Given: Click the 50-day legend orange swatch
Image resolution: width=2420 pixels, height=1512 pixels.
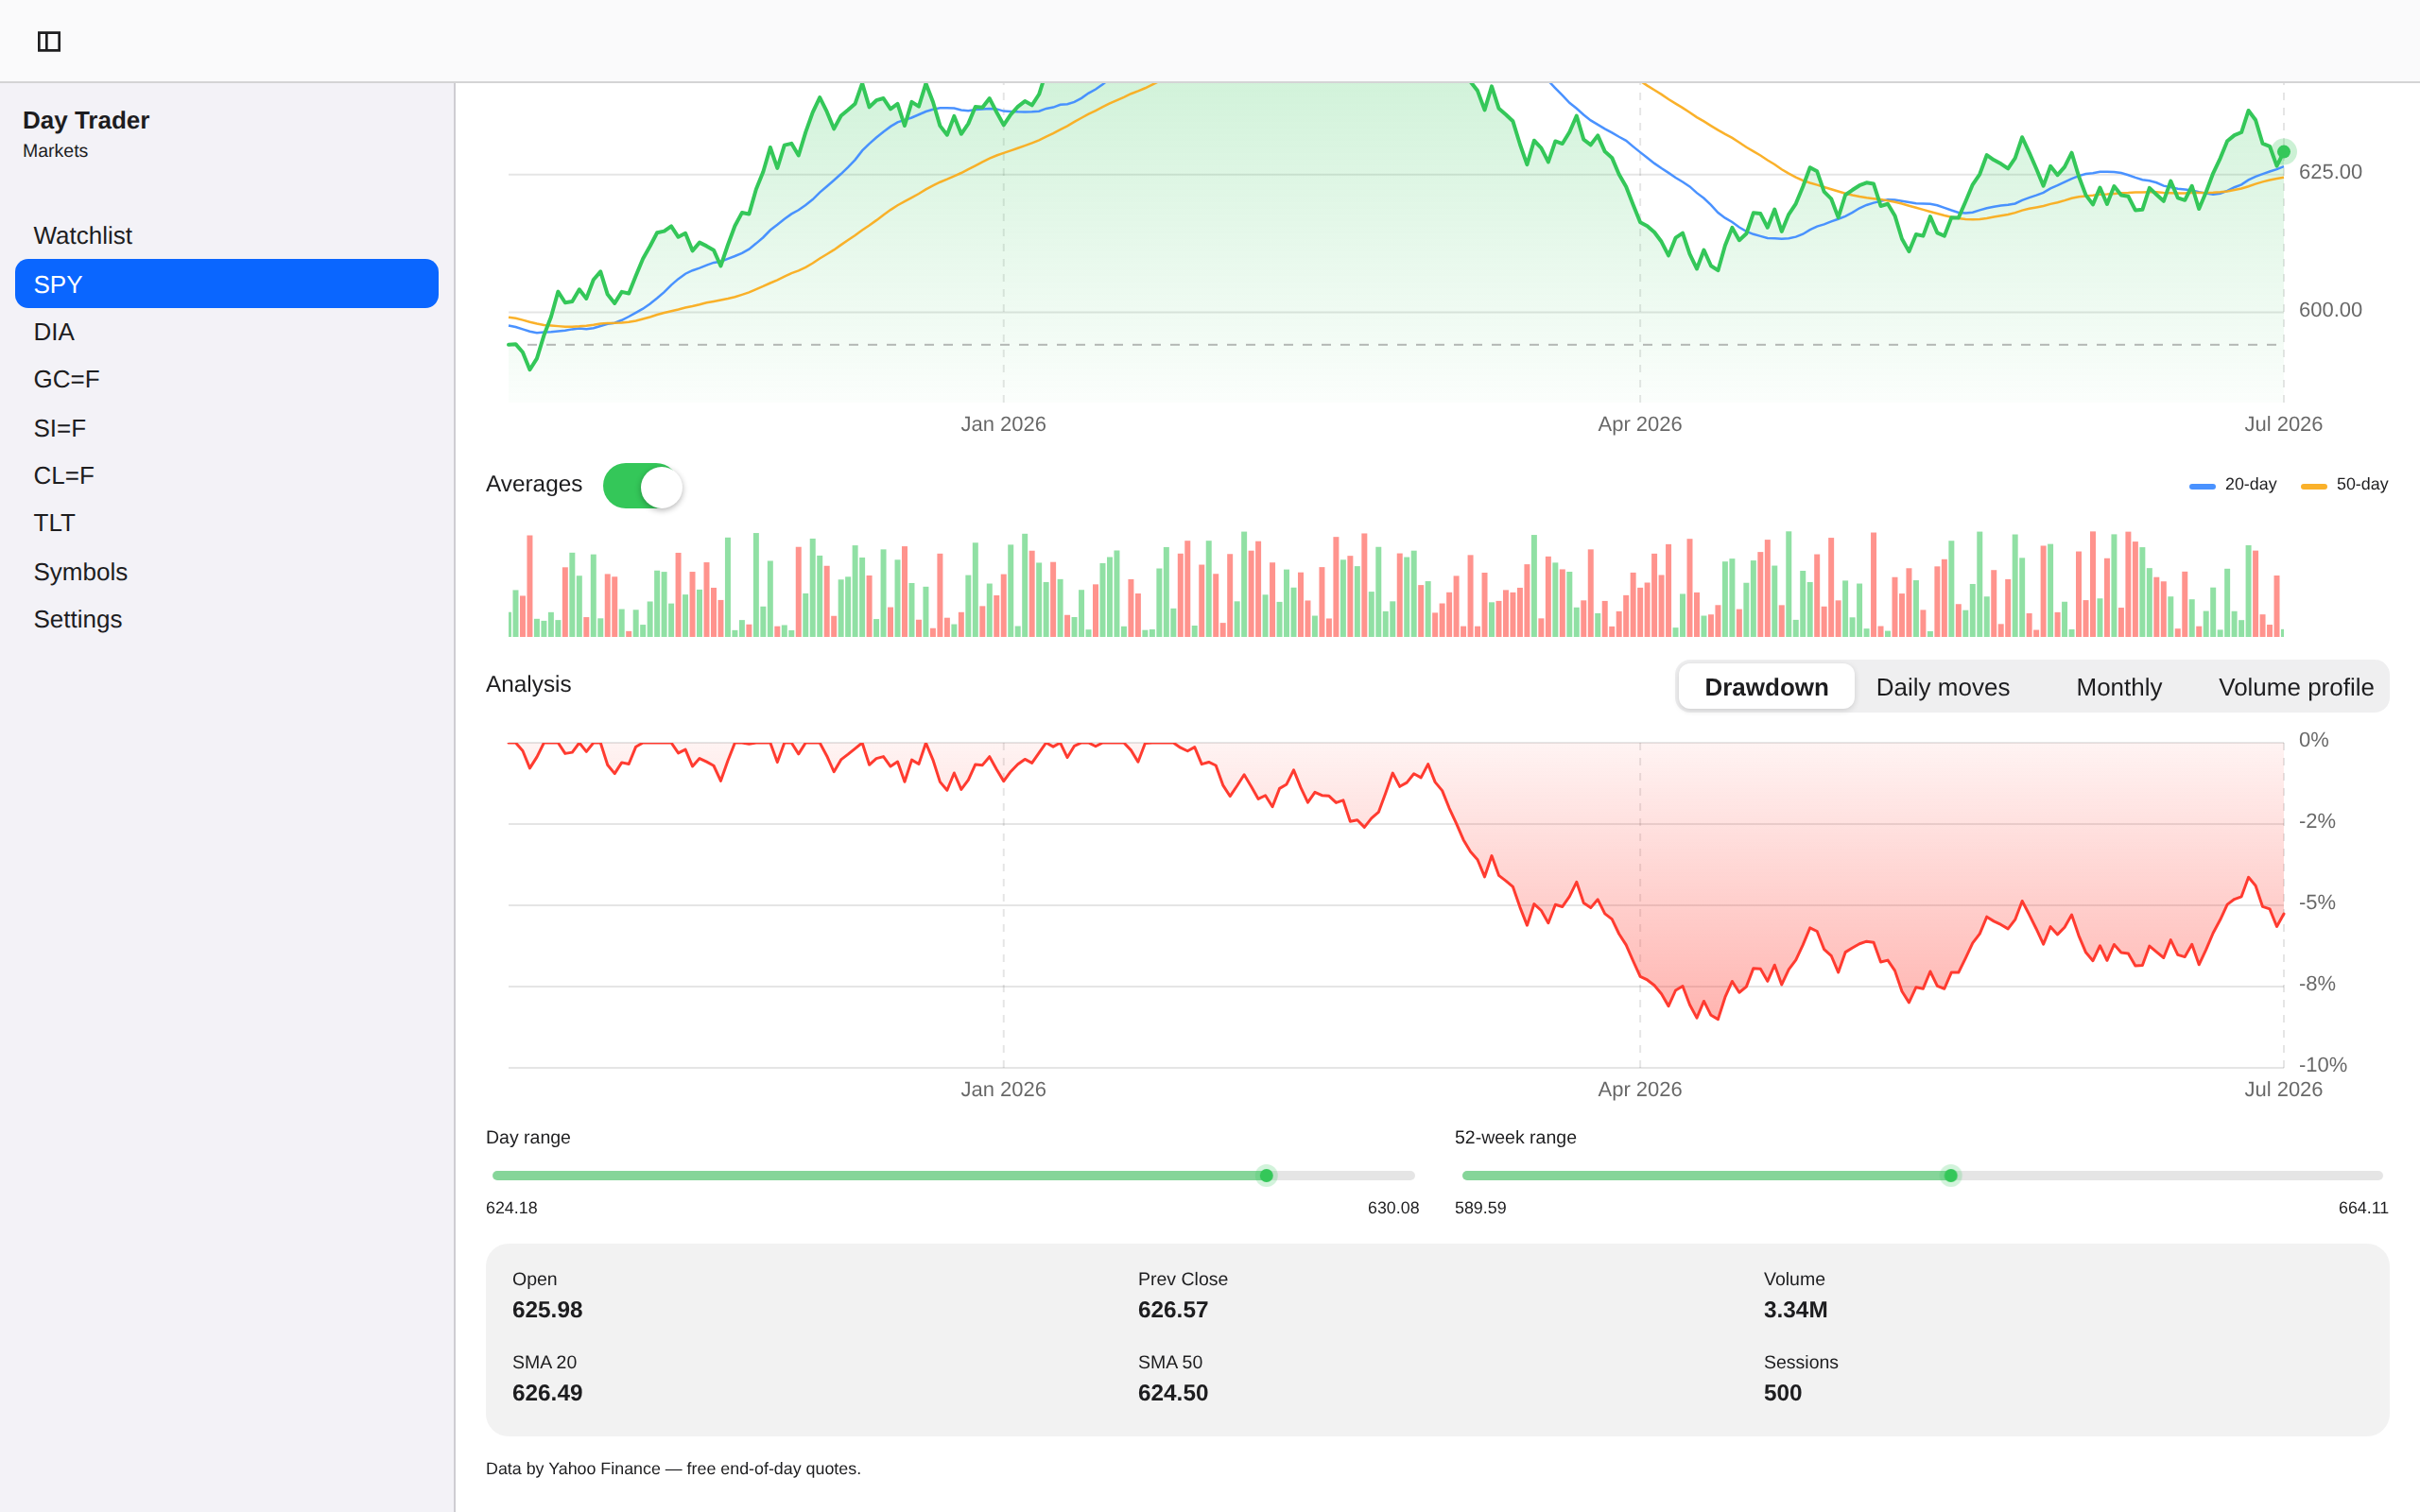Looking at the screenshot, I should [2314, 486].
